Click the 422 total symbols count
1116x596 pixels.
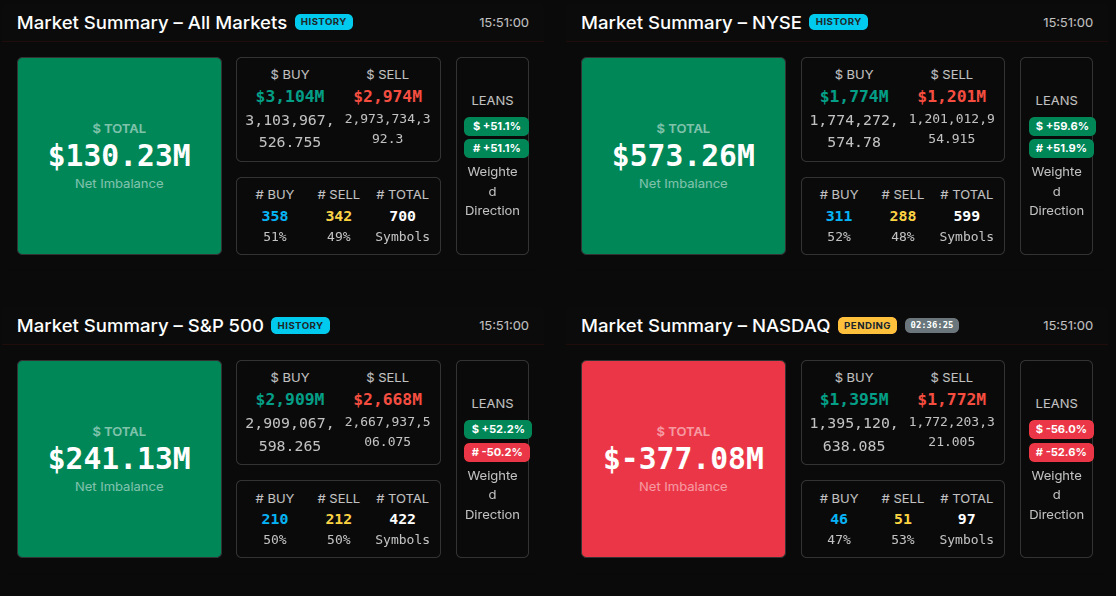point(402,520)
